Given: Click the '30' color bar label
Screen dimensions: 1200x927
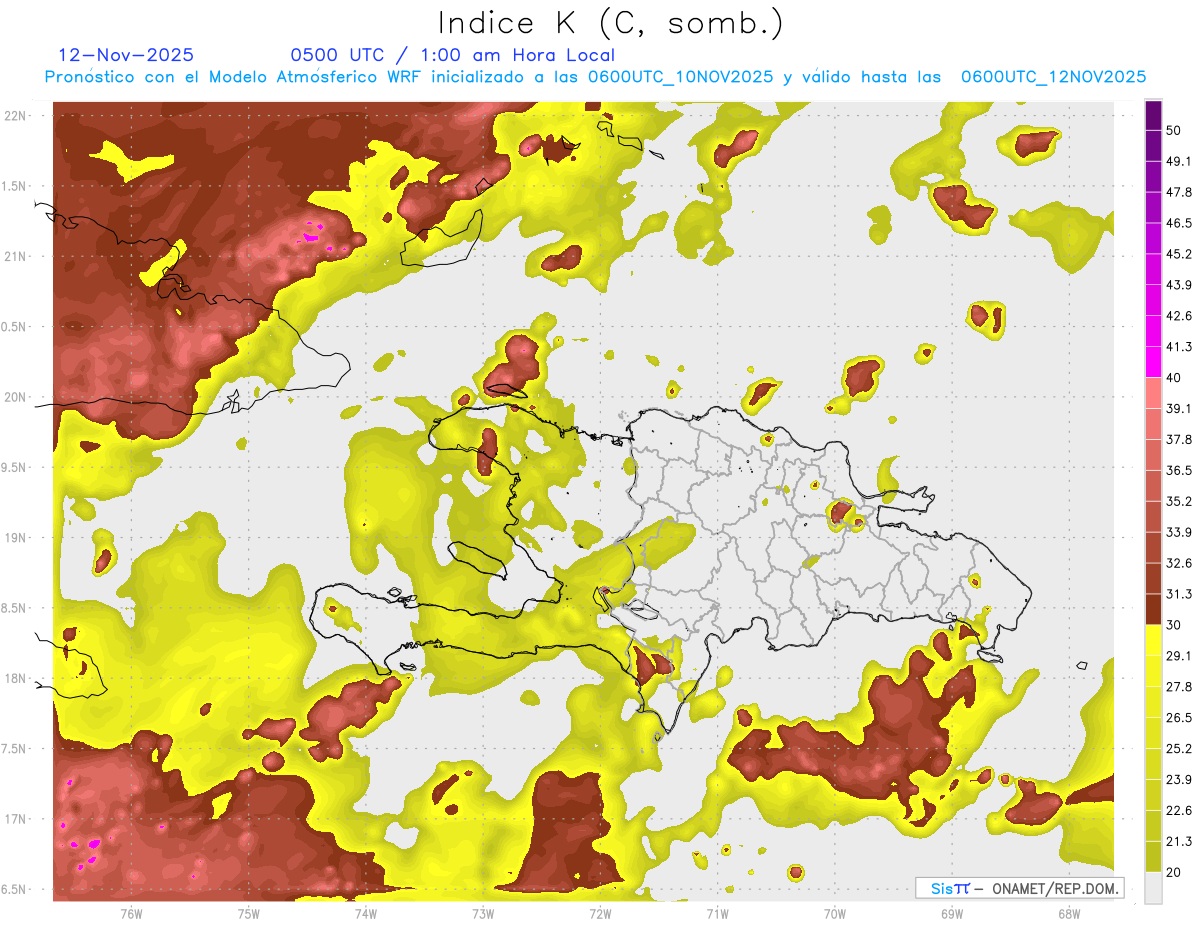Looking at the screenshot, I should click(1174, 625).
